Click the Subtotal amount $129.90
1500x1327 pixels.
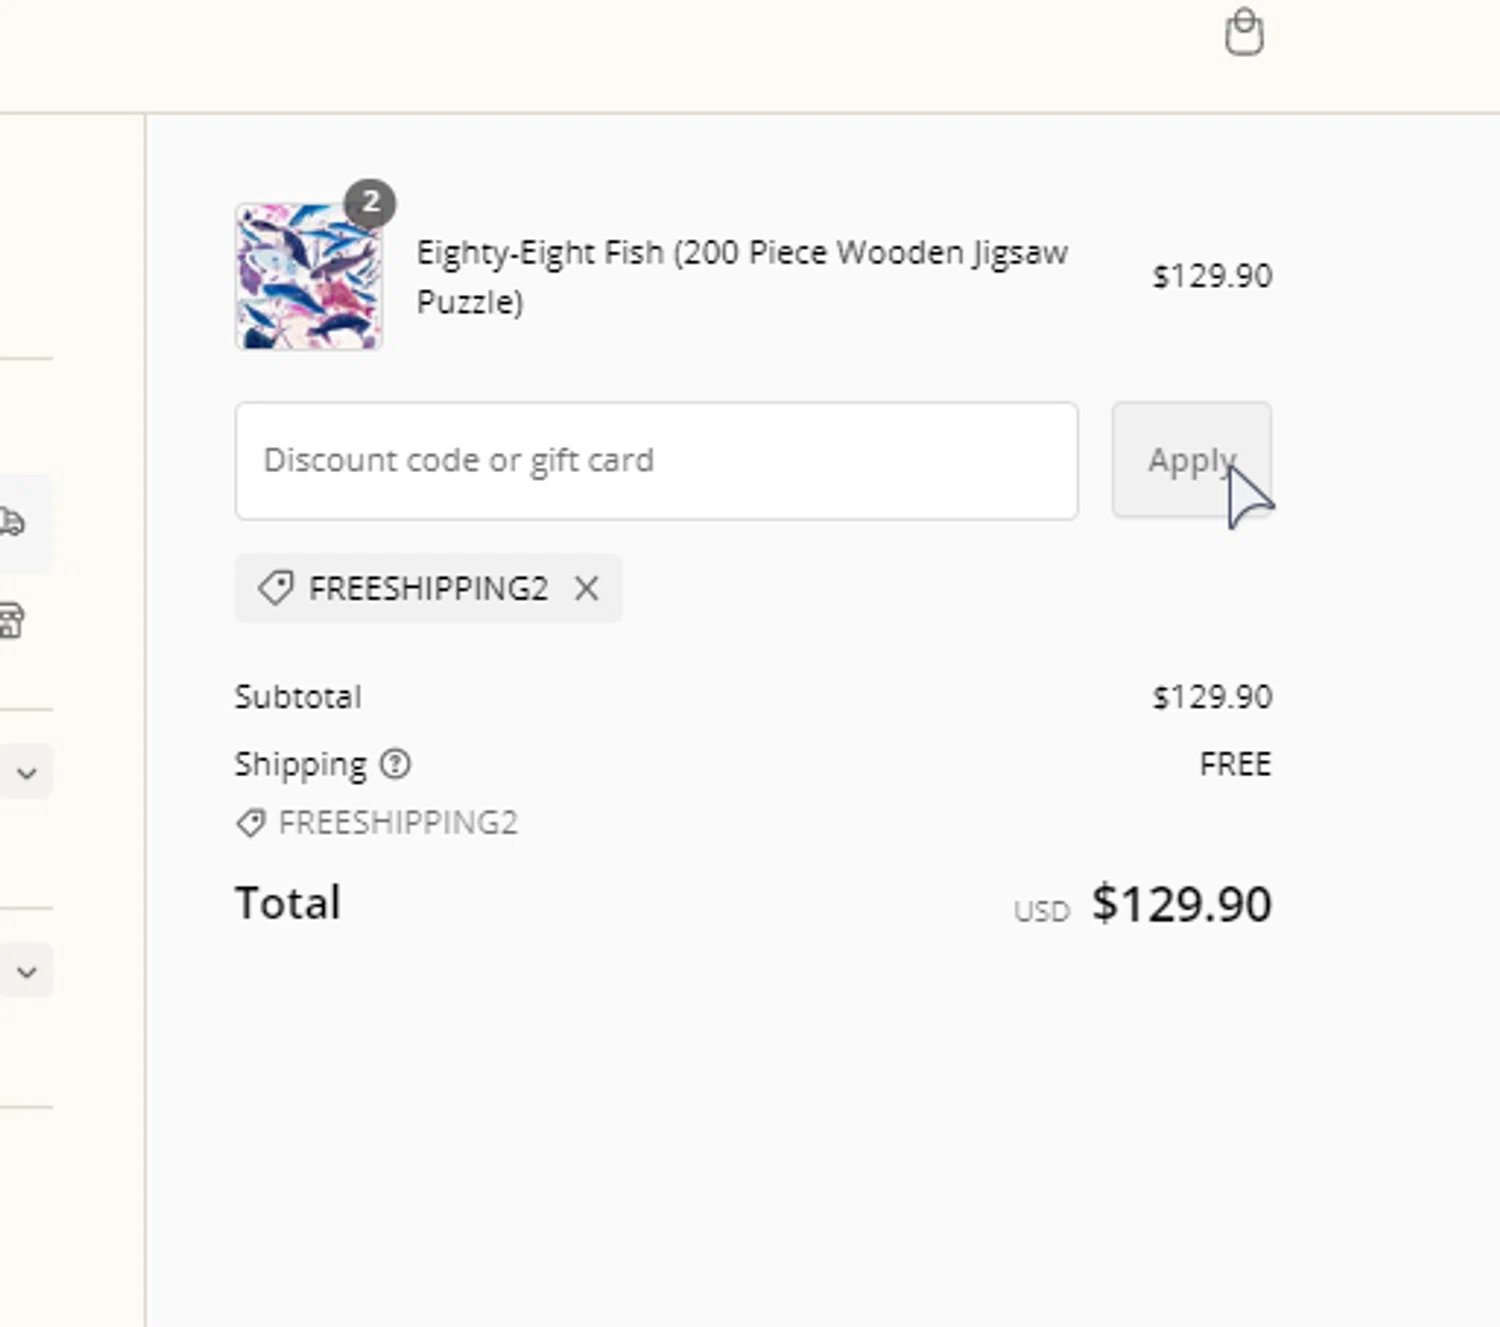click(x=1212, y=697)
